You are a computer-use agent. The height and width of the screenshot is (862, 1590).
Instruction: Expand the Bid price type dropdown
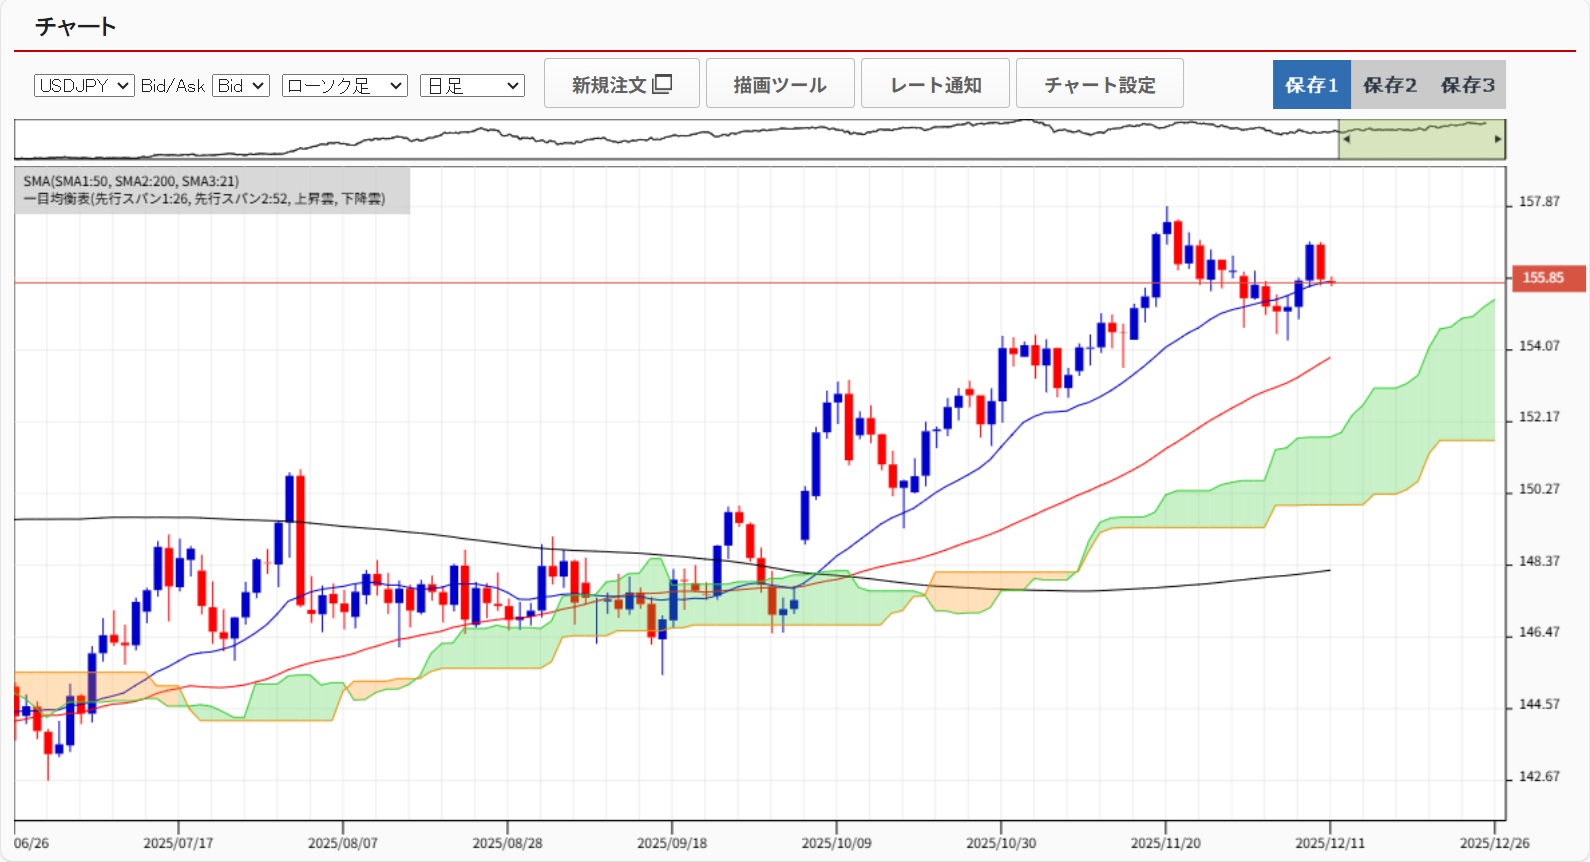pyautogui.click(x=241, y=86)
